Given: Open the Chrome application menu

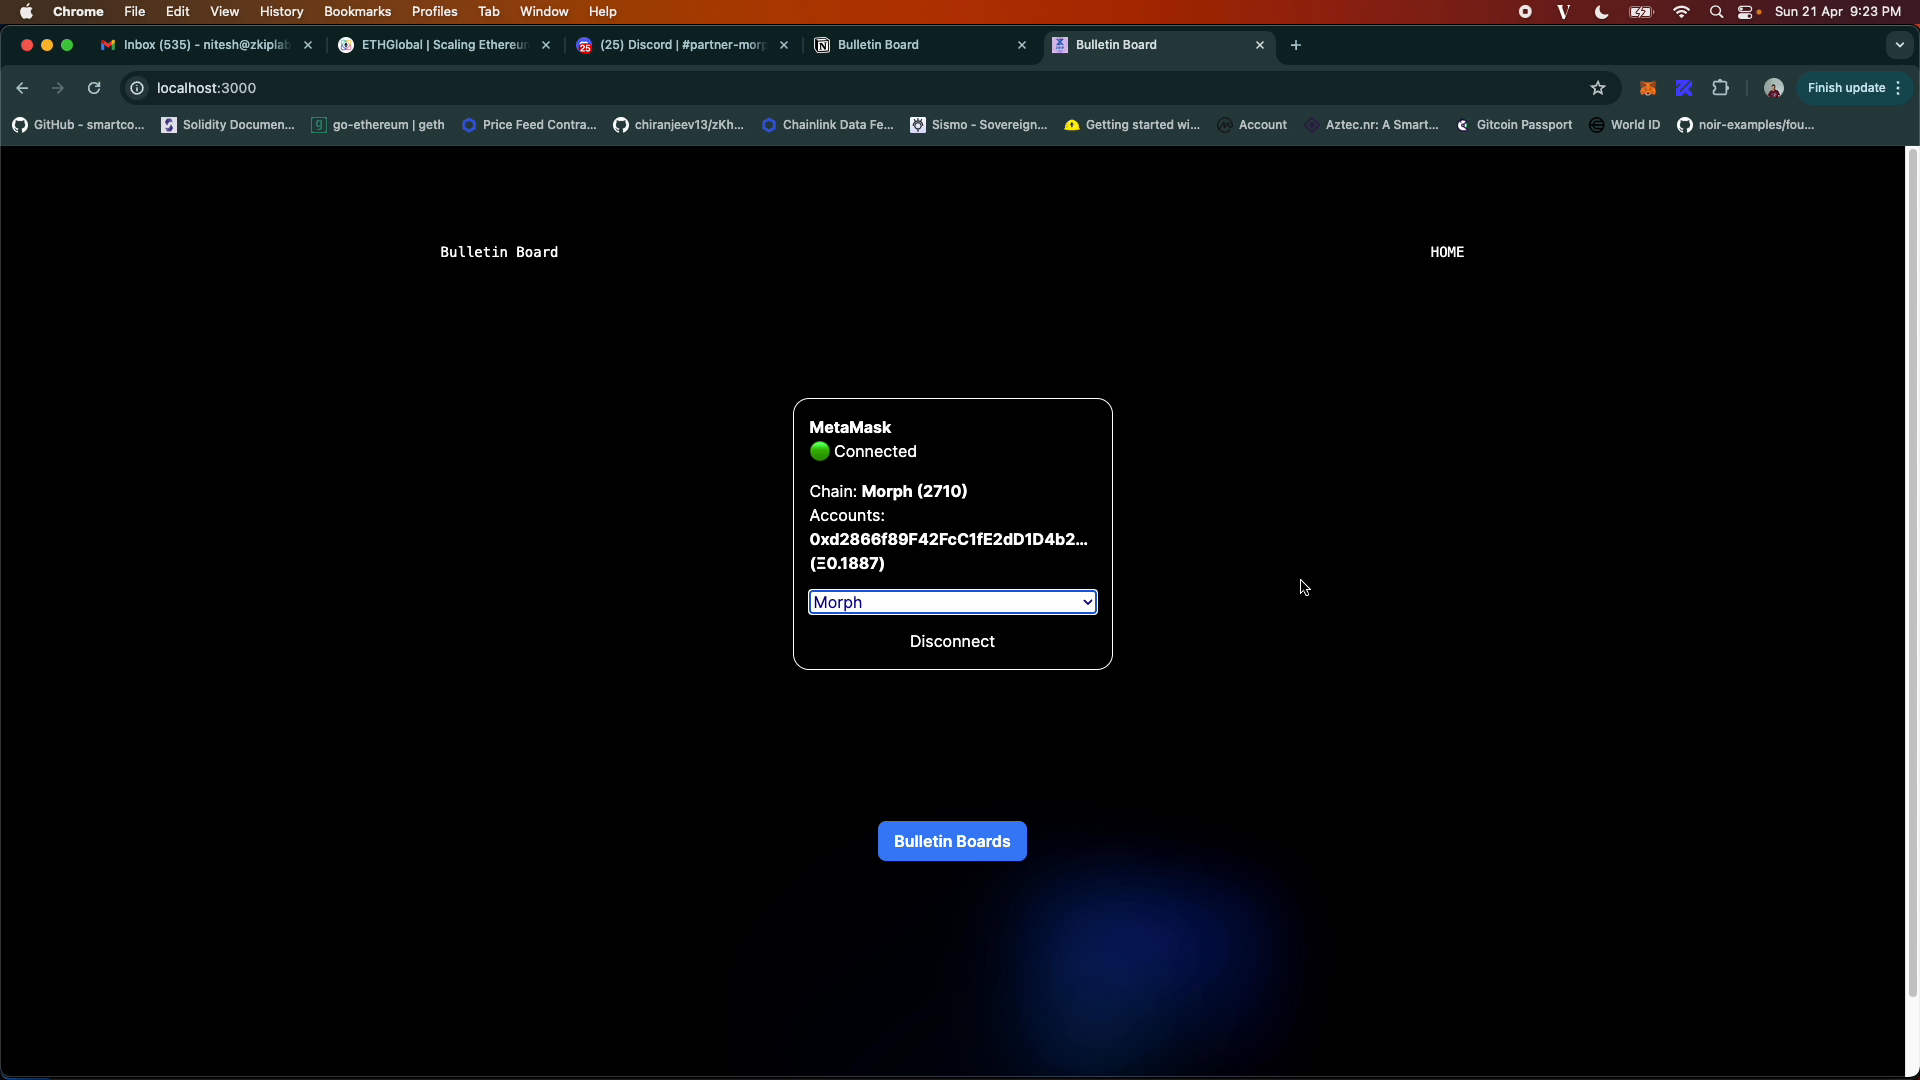Looking at the screenshot, I should tap(78, 12).
